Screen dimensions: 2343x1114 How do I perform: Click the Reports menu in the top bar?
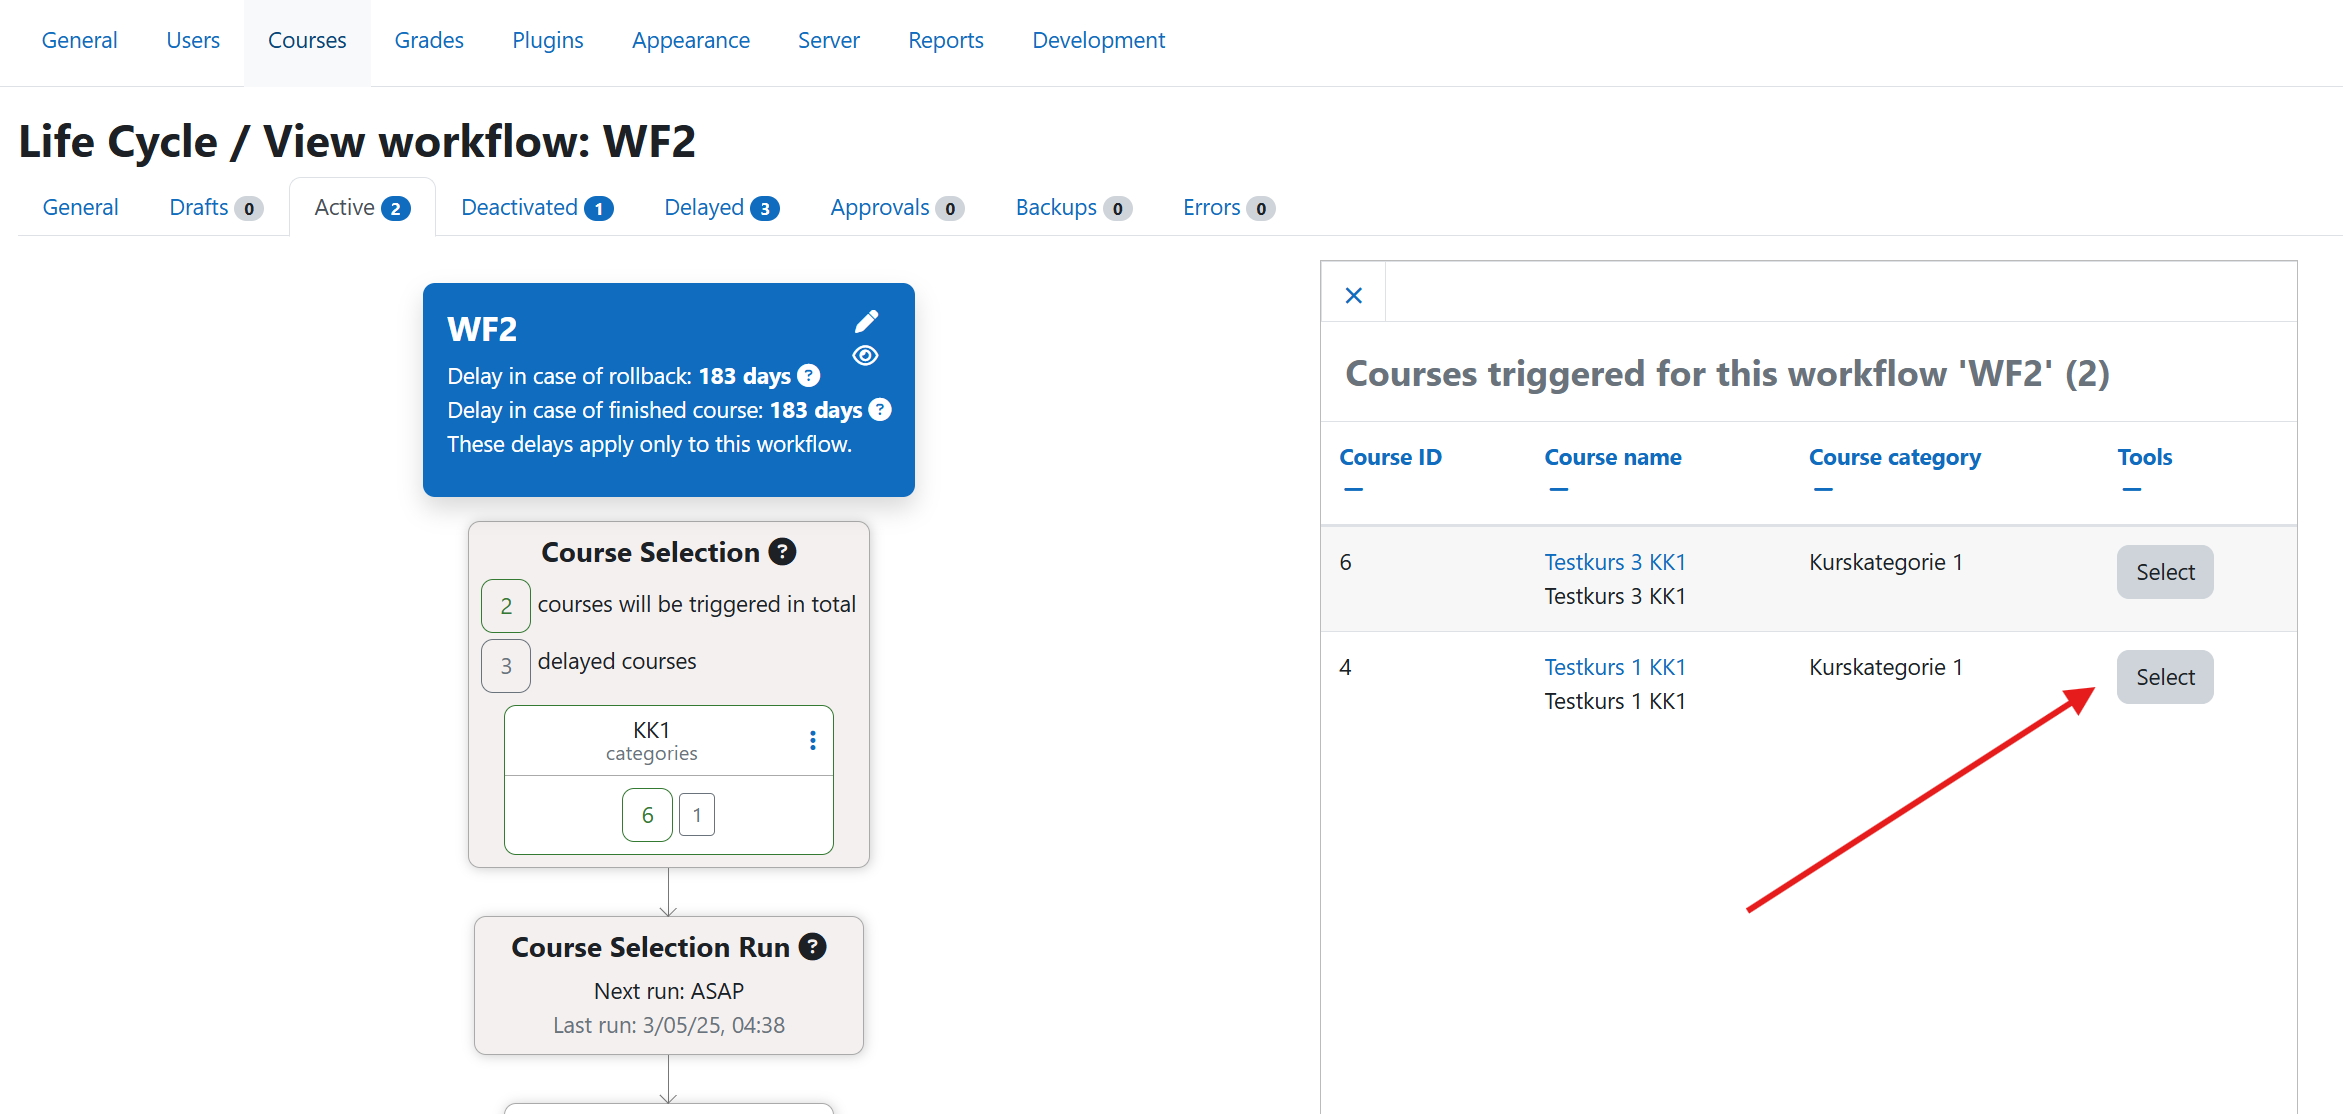pos(945,40)
